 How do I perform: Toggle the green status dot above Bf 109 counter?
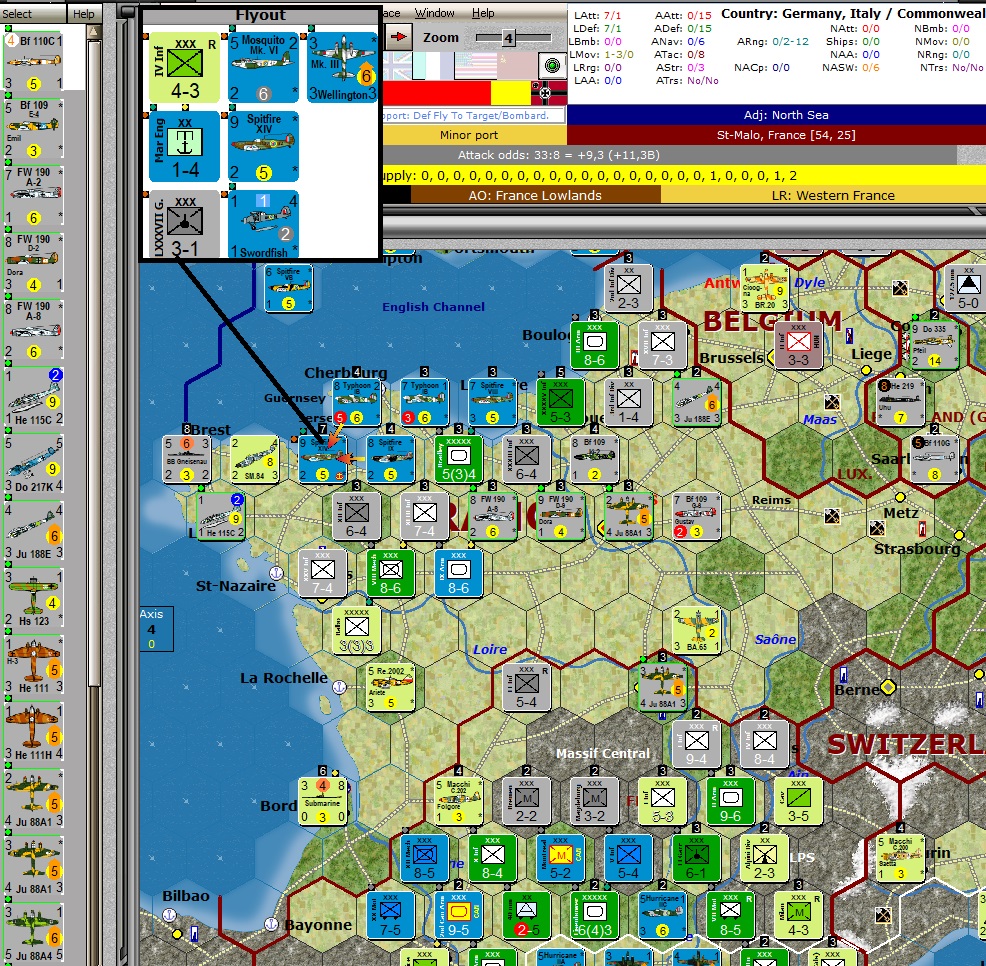point(9,95)
